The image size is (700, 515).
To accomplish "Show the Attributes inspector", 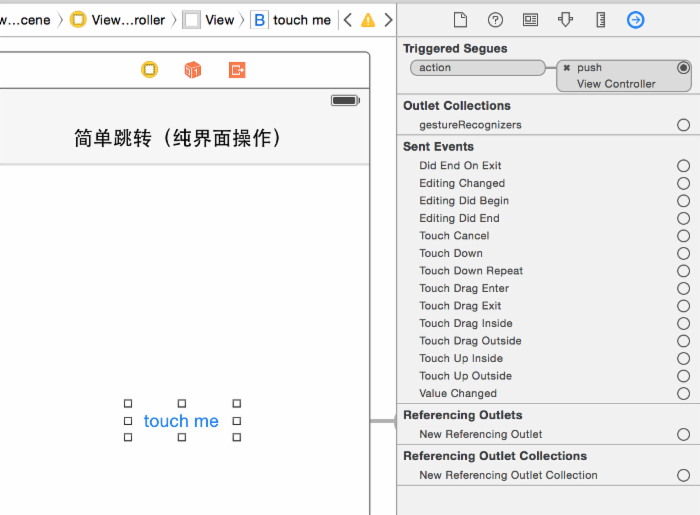I will click(x=565, y=20).
